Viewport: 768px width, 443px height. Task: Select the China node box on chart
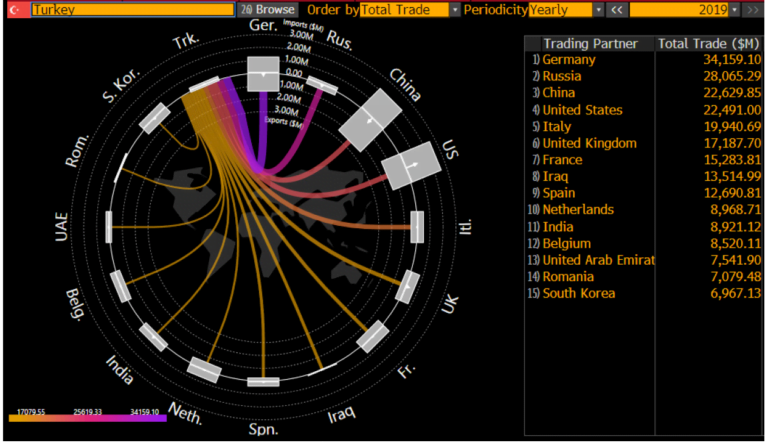pos(368,119)
